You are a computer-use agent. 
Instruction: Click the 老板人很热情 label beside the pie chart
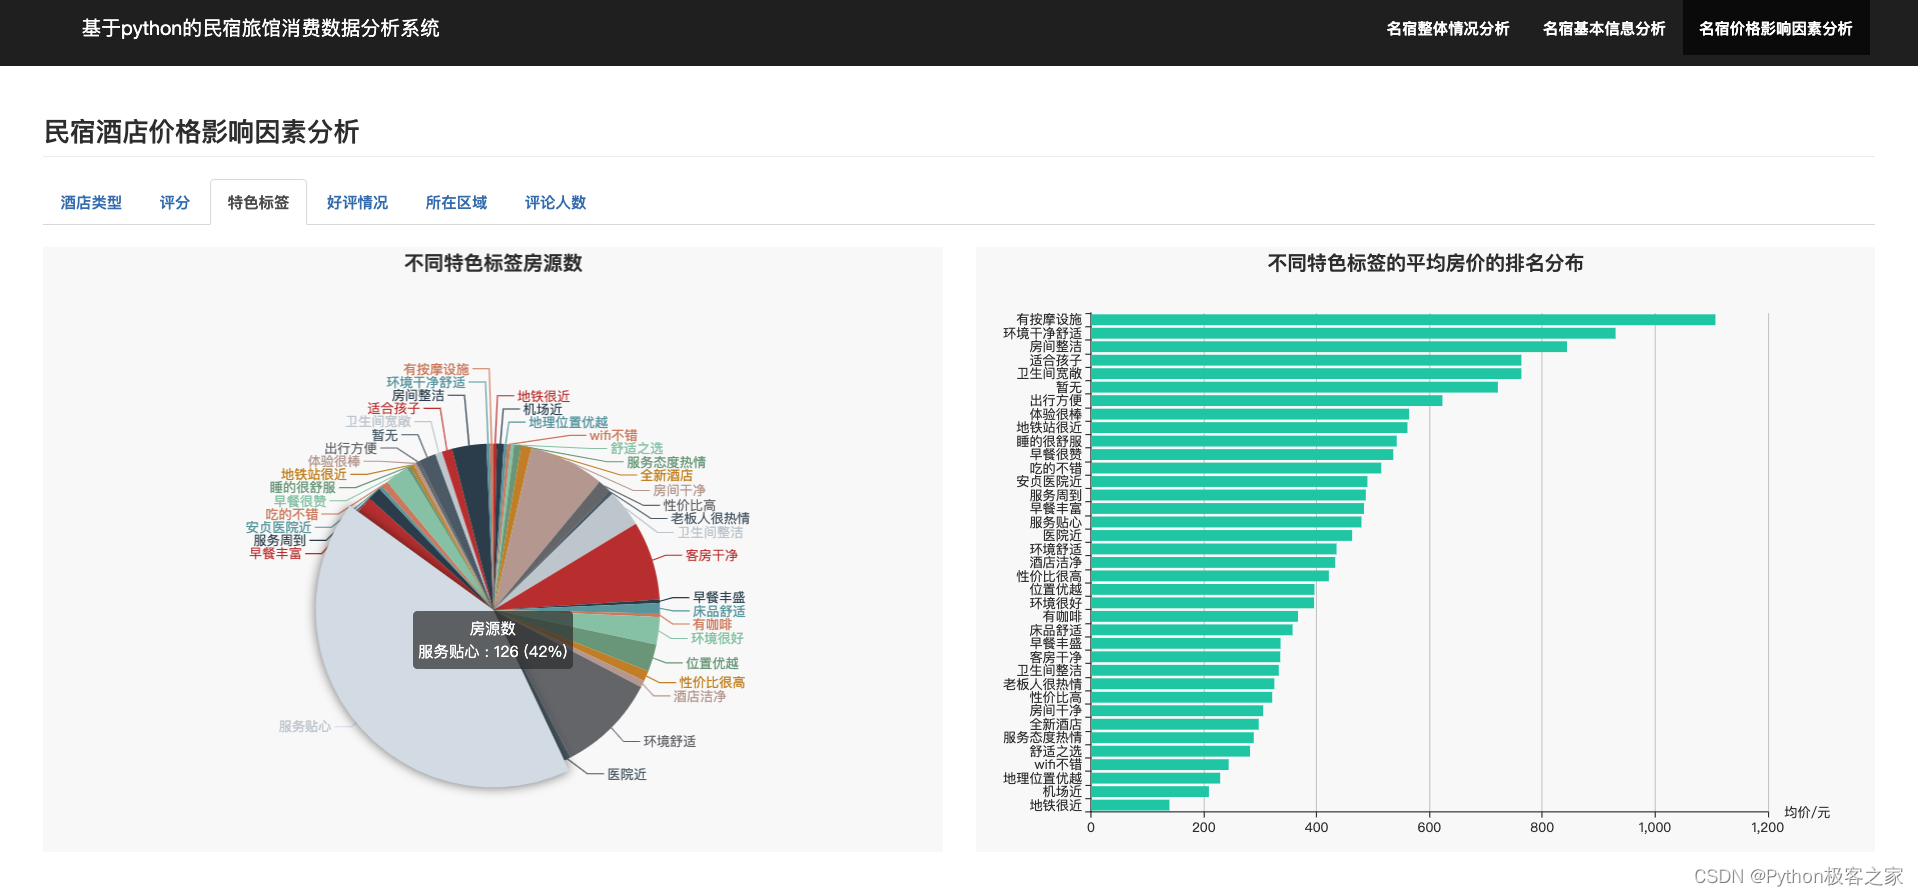[710, 518]
